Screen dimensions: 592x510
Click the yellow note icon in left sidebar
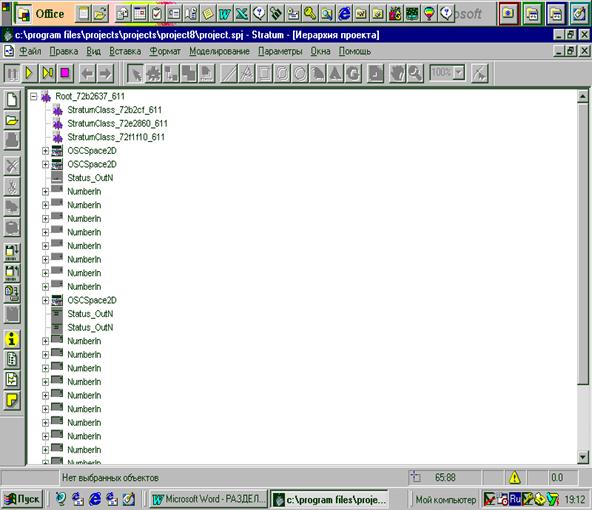coord(12,400)
